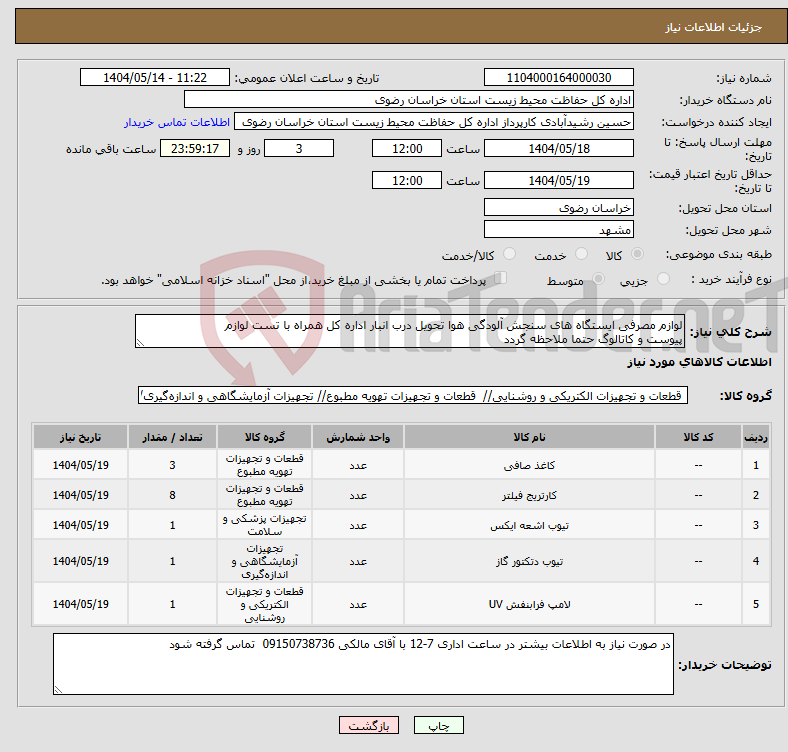Click the buyer organization name field

tap(409, 100)
